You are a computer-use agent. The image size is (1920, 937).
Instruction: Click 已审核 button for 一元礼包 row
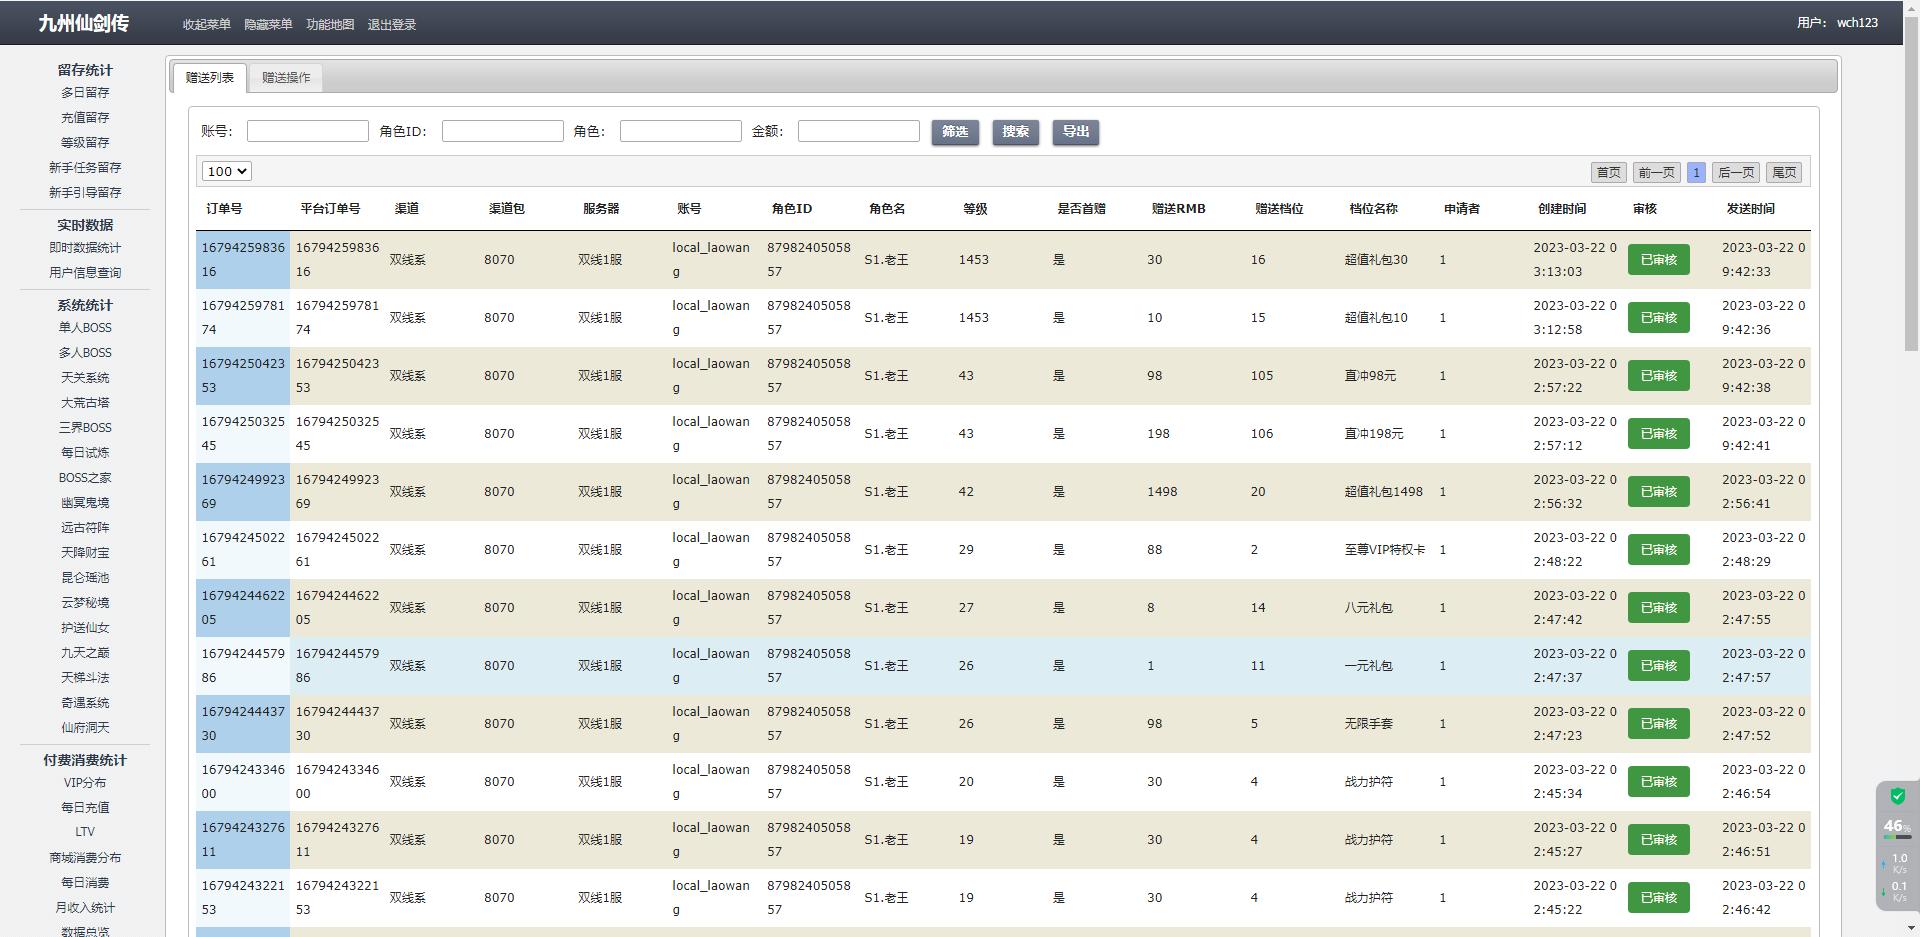(x=1659, y=666)
